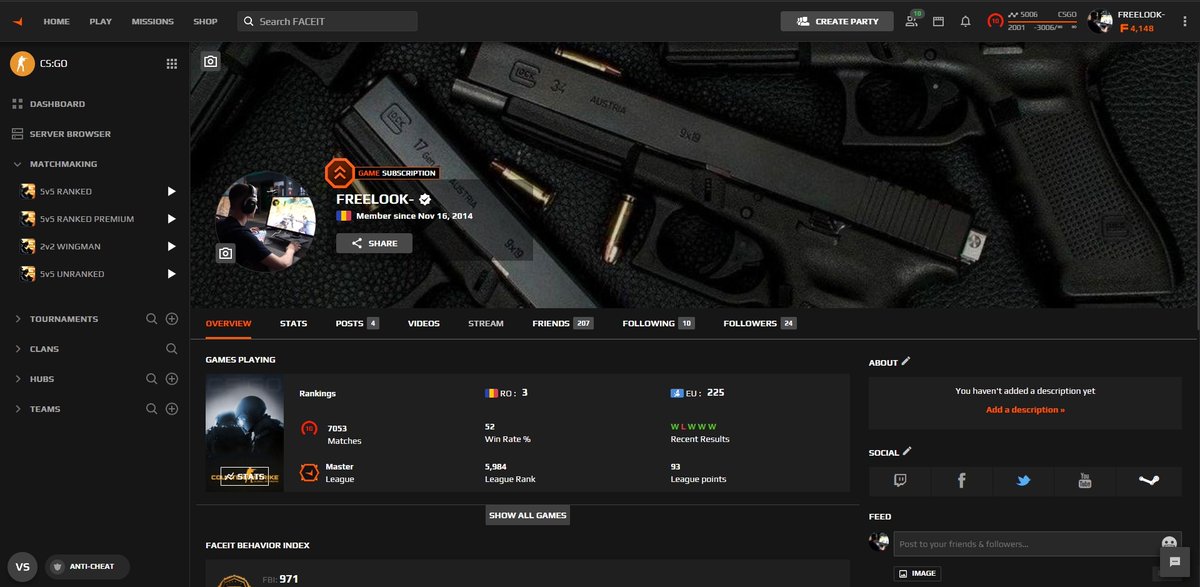Switch to the POSTS profile tab
This screenshot has height=587, width=1200.
(x=357, y=324)
